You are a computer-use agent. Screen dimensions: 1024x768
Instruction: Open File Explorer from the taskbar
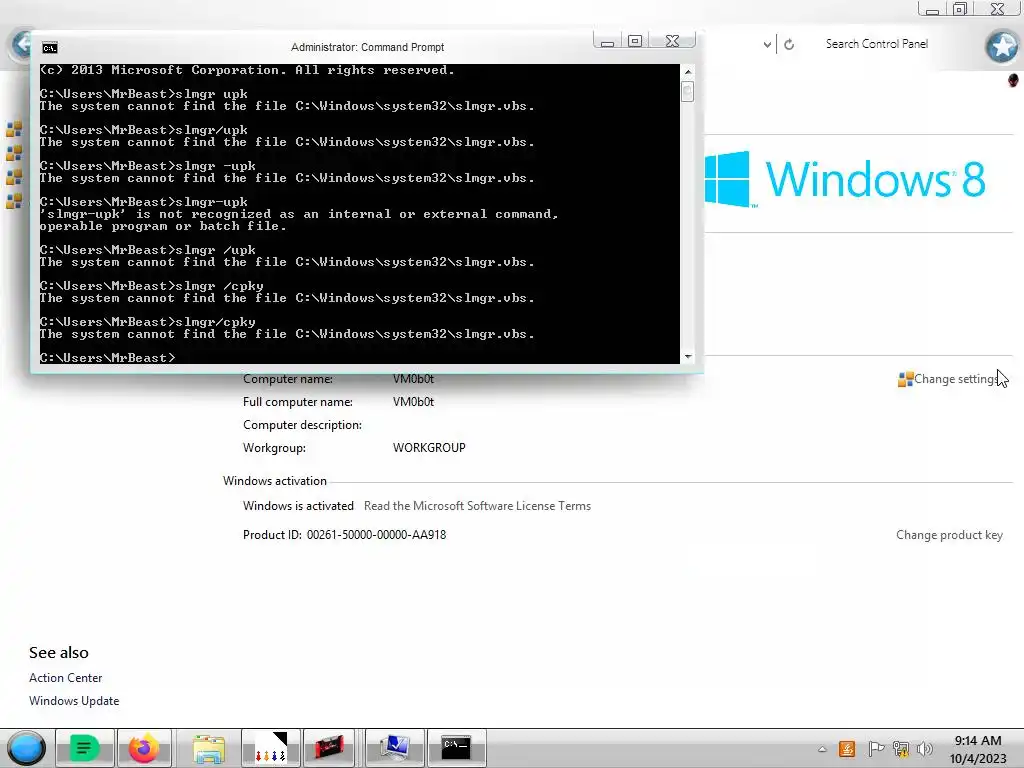pos(208,748)
